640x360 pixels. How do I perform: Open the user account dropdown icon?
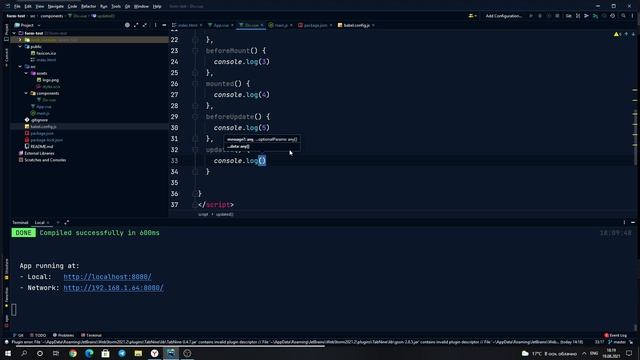click(472, 16)
